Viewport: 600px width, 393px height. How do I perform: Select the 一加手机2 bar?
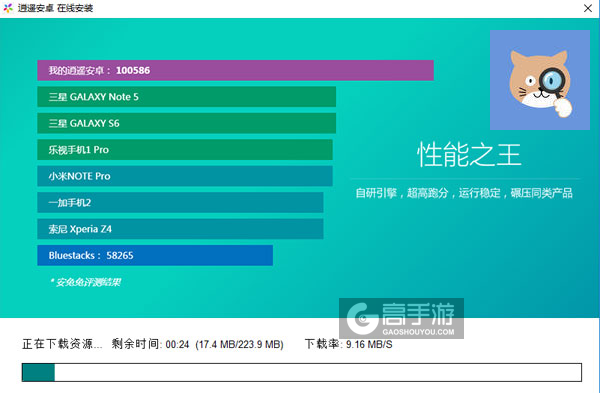(180, 202)
